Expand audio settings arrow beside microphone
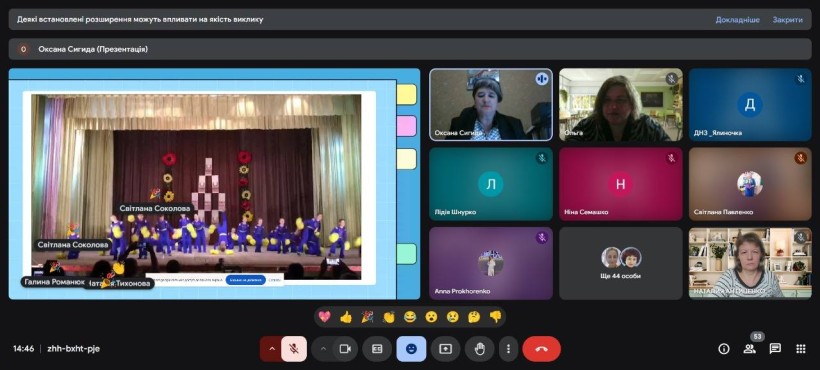Screen dimensions: 820x370 pos(271,349)
